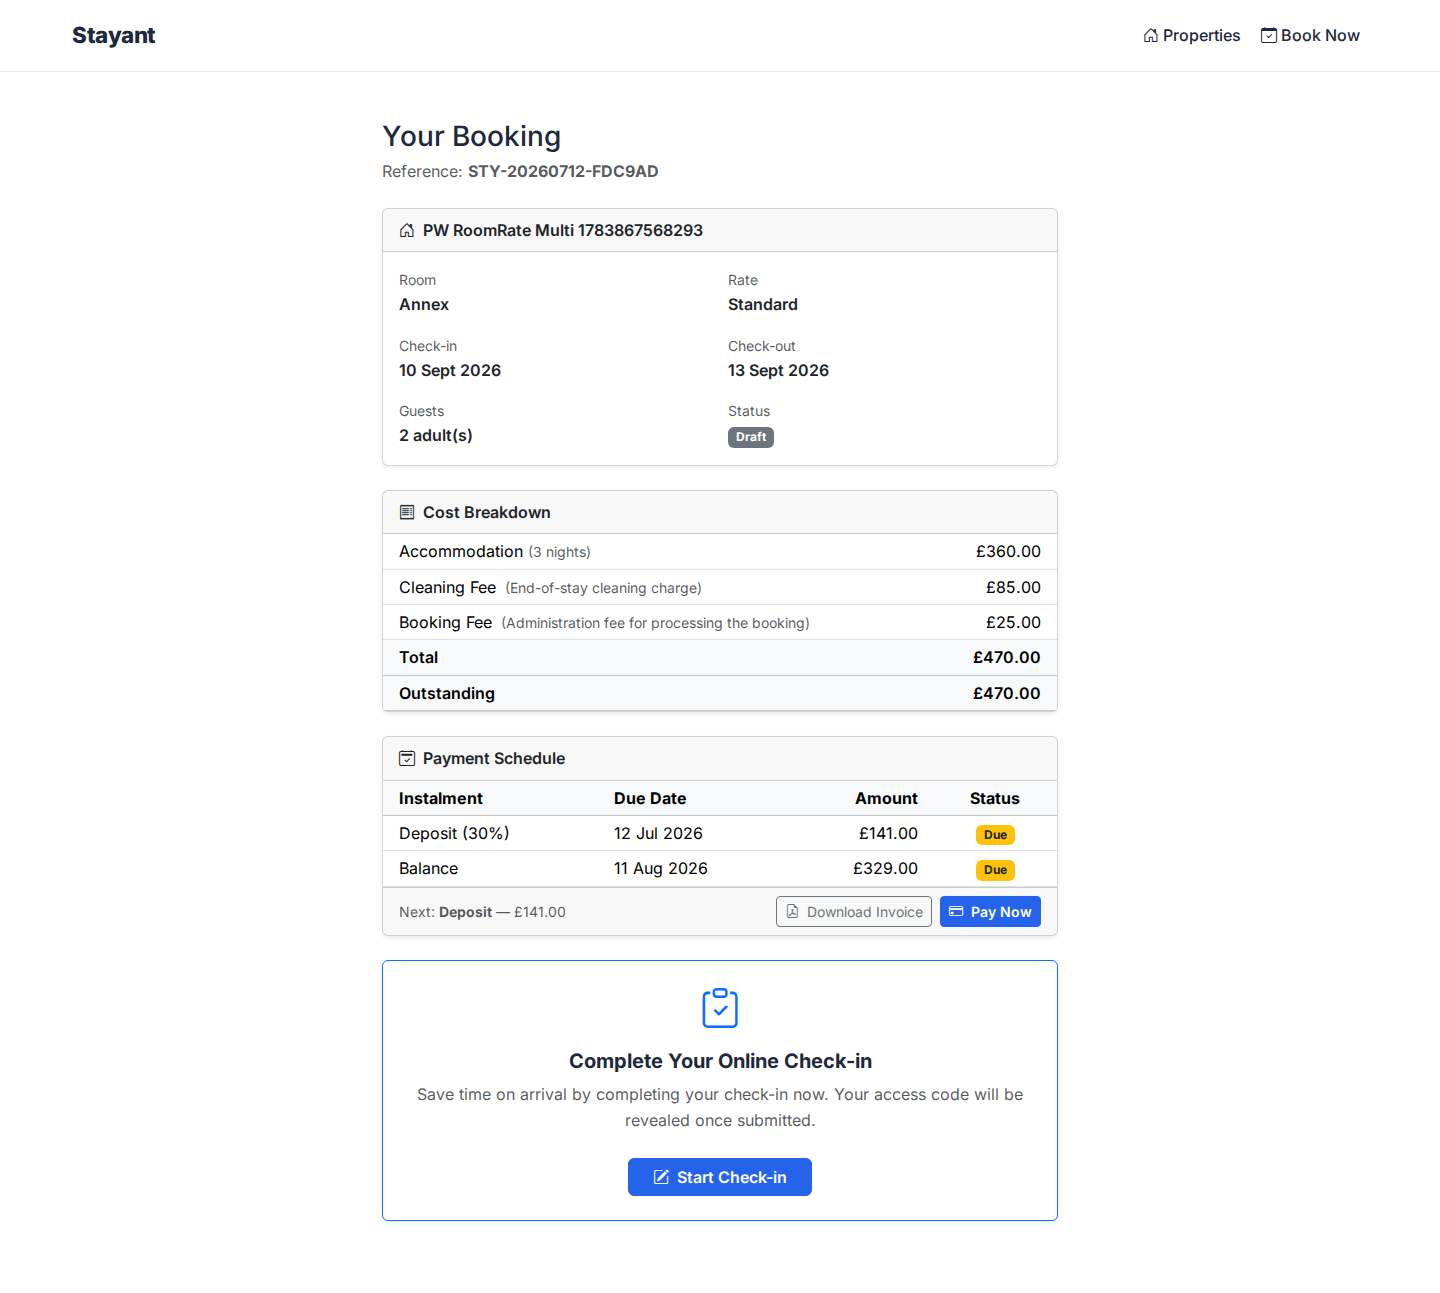Click guests value 2 adult(s)
The image size is (1440, 1293).
(x=436, y=435)
